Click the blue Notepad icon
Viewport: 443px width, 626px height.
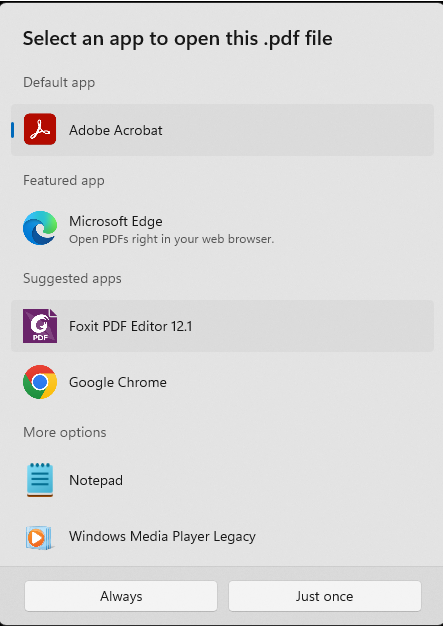point(40,480)
